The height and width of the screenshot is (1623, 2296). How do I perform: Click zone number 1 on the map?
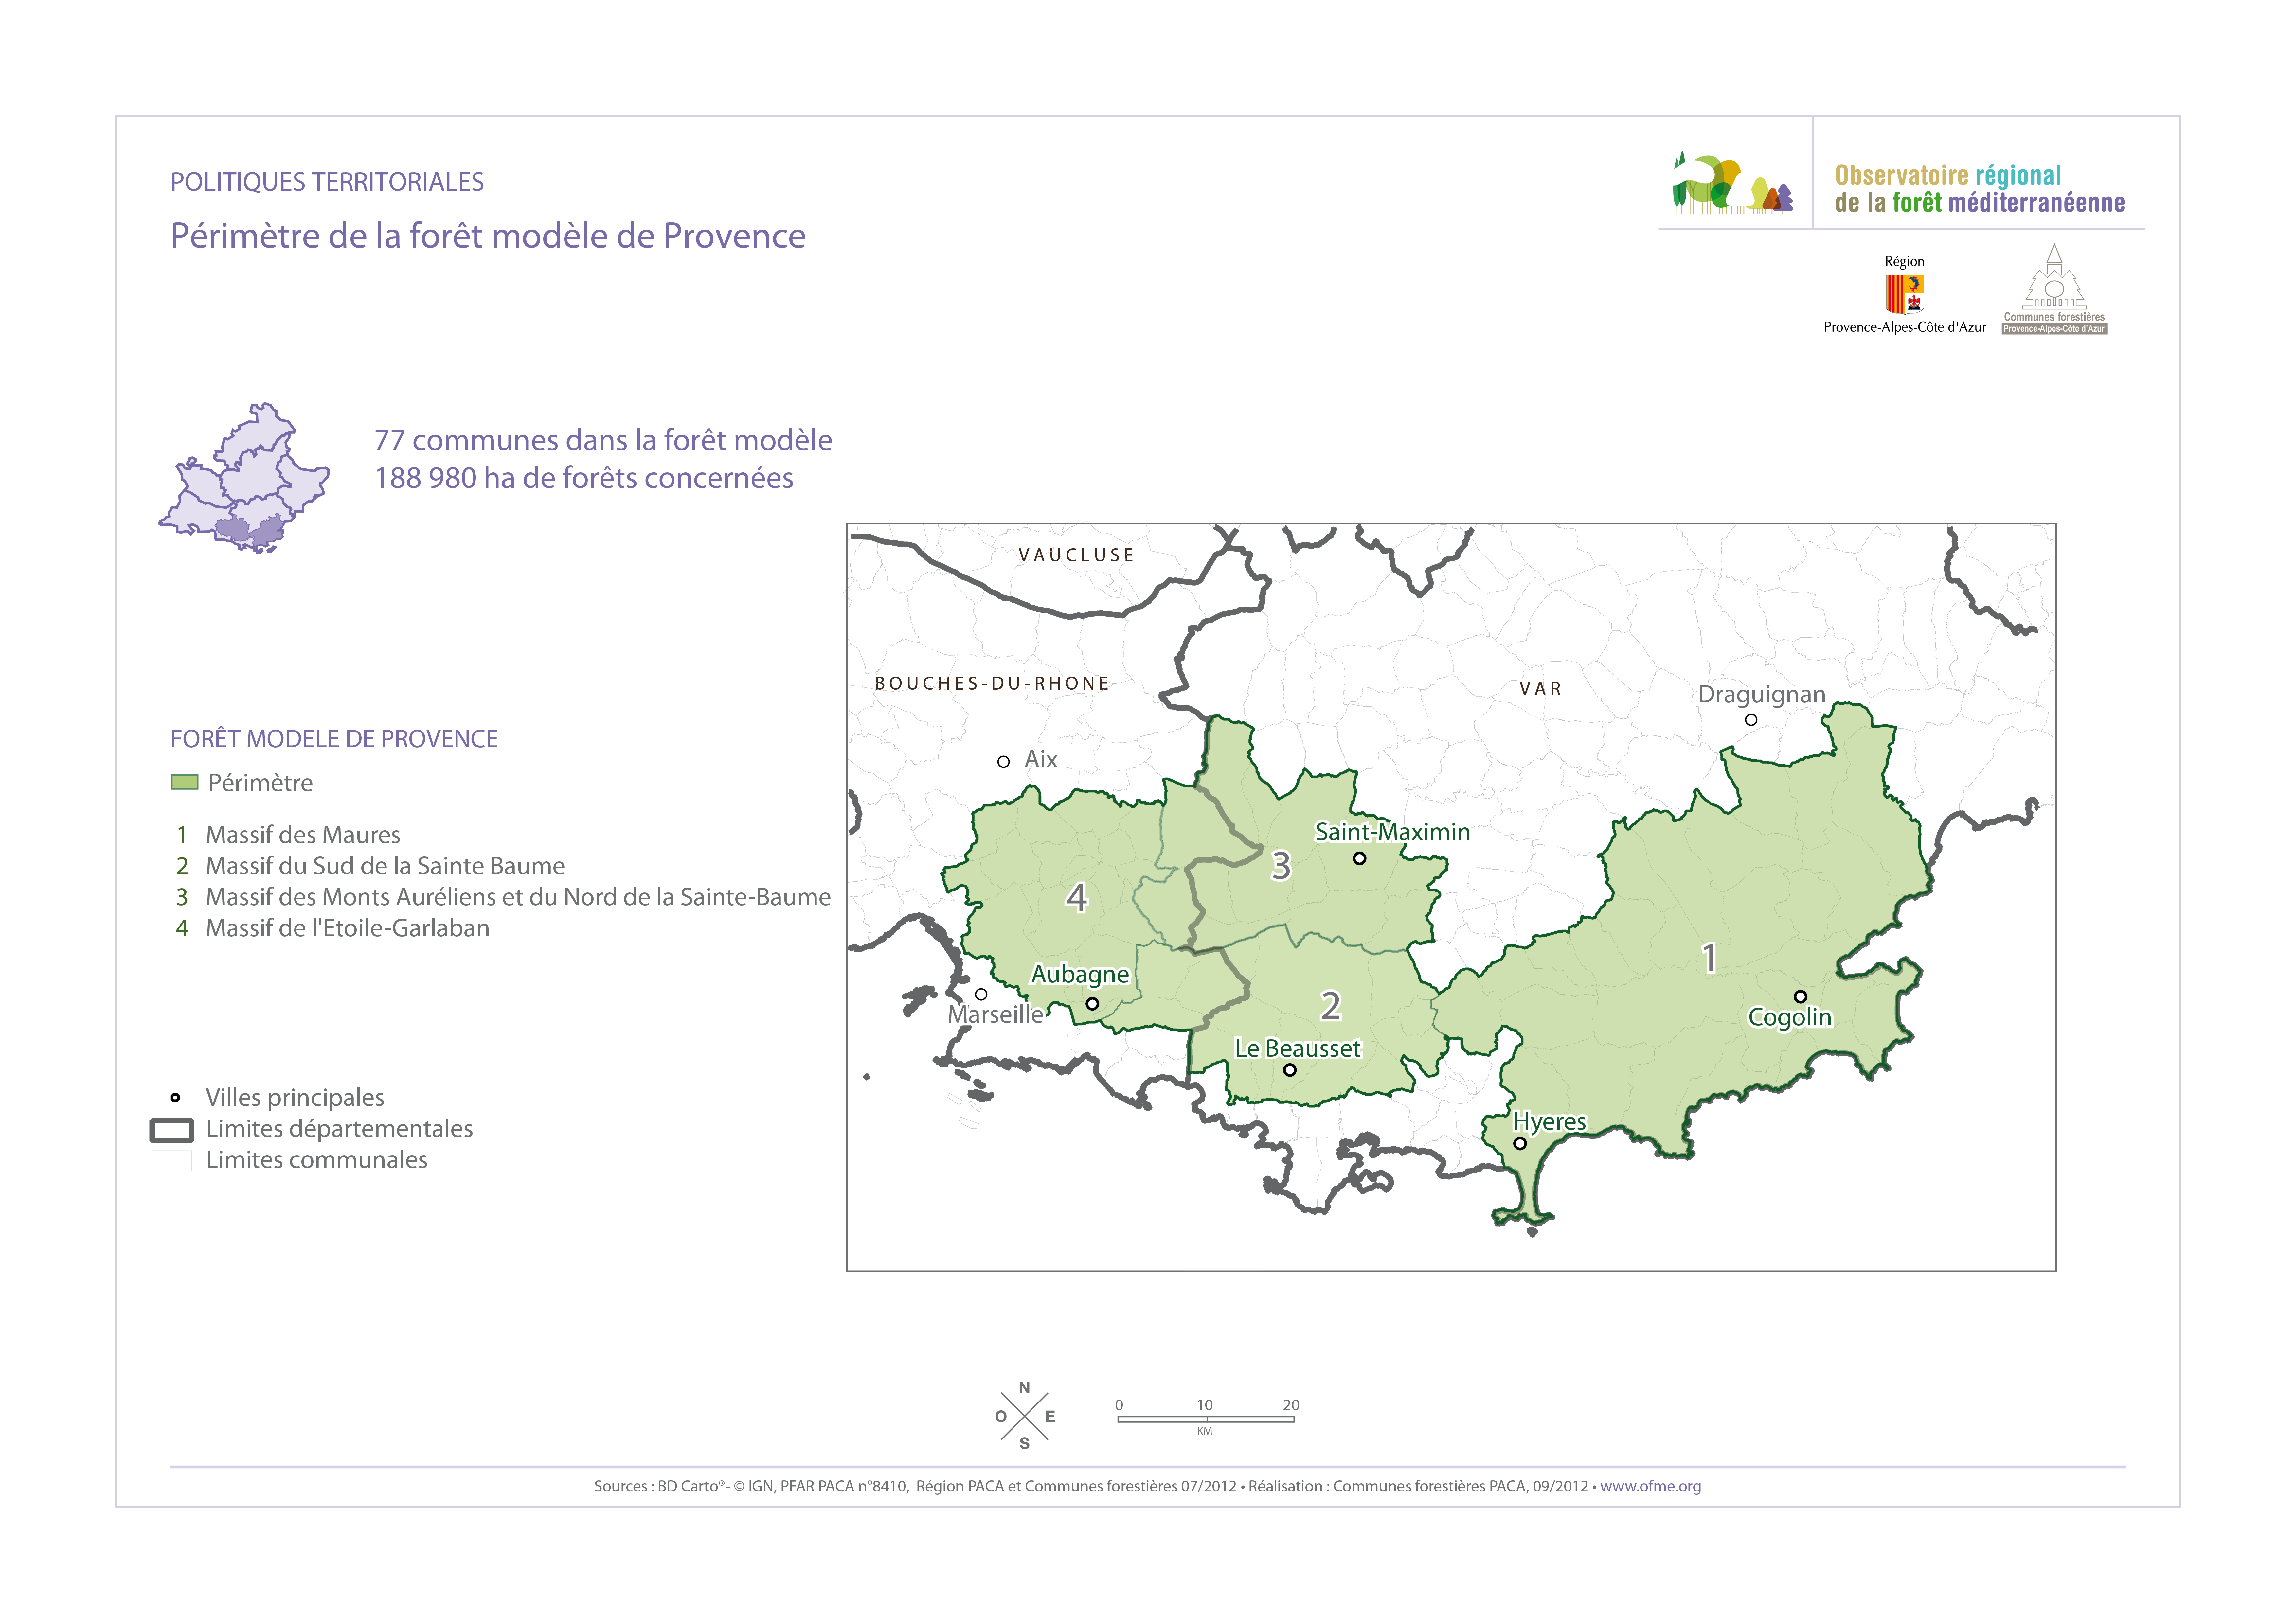(x=1710, y=958)
